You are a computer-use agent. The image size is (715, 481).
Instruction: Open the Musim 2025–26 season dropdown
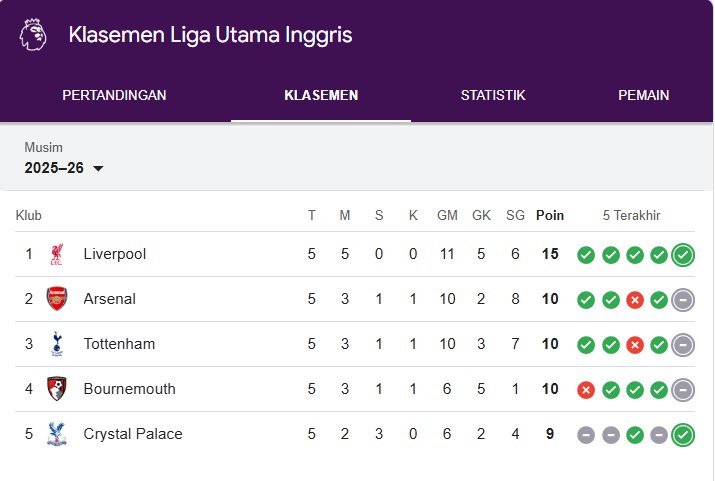65,168
